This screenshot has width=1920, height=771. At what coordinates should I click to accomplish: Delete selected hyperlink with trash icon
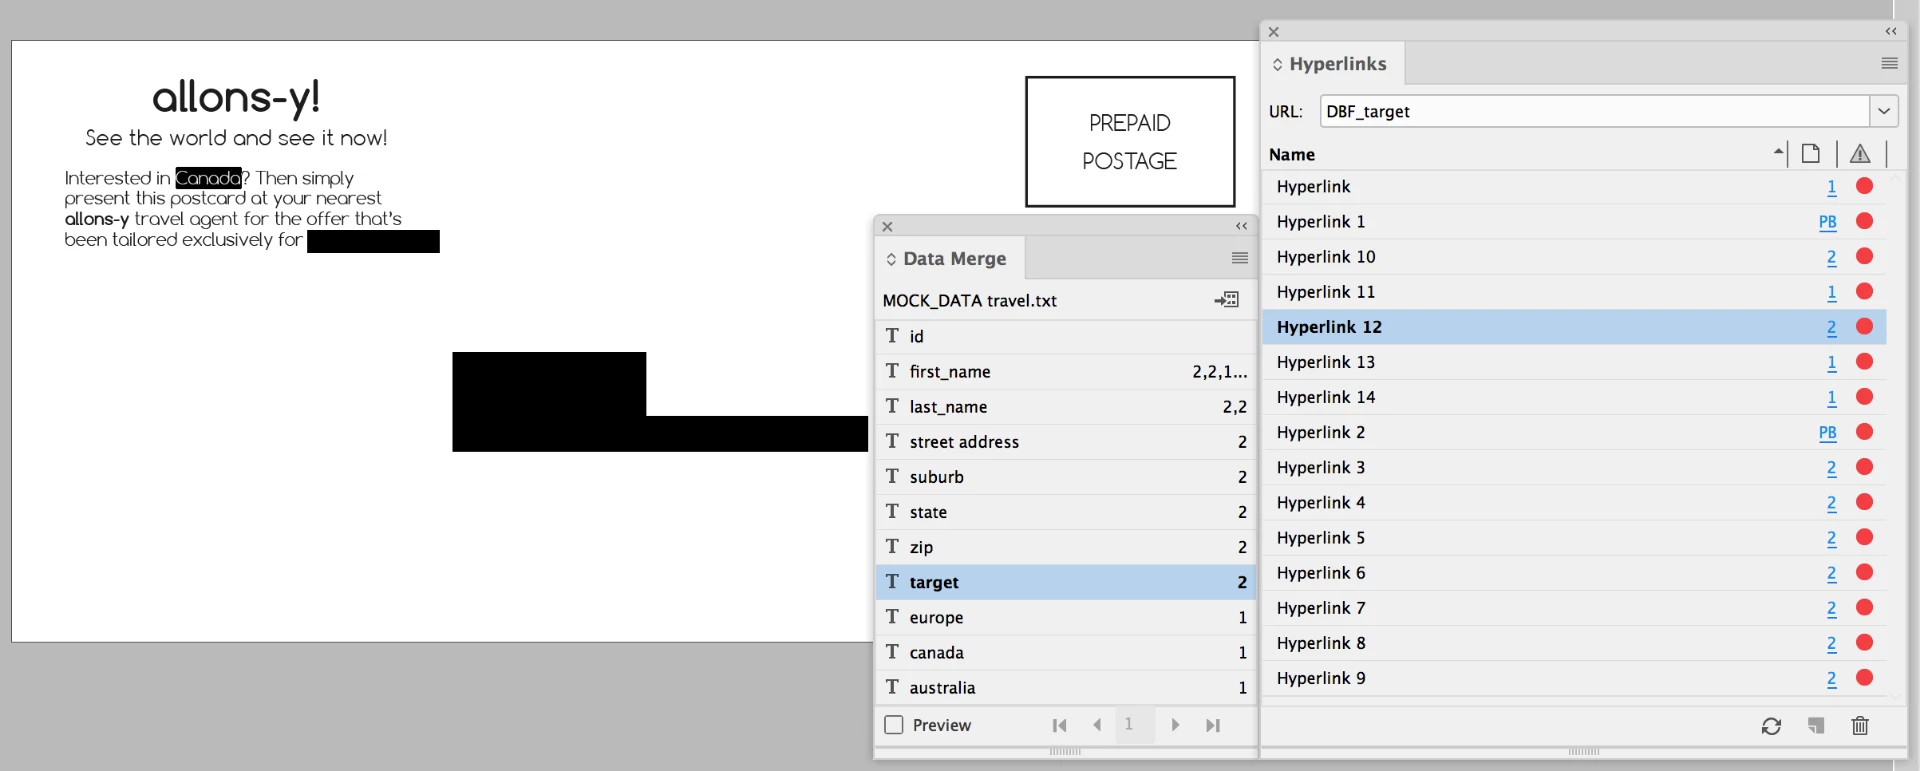click(1860, 726)
